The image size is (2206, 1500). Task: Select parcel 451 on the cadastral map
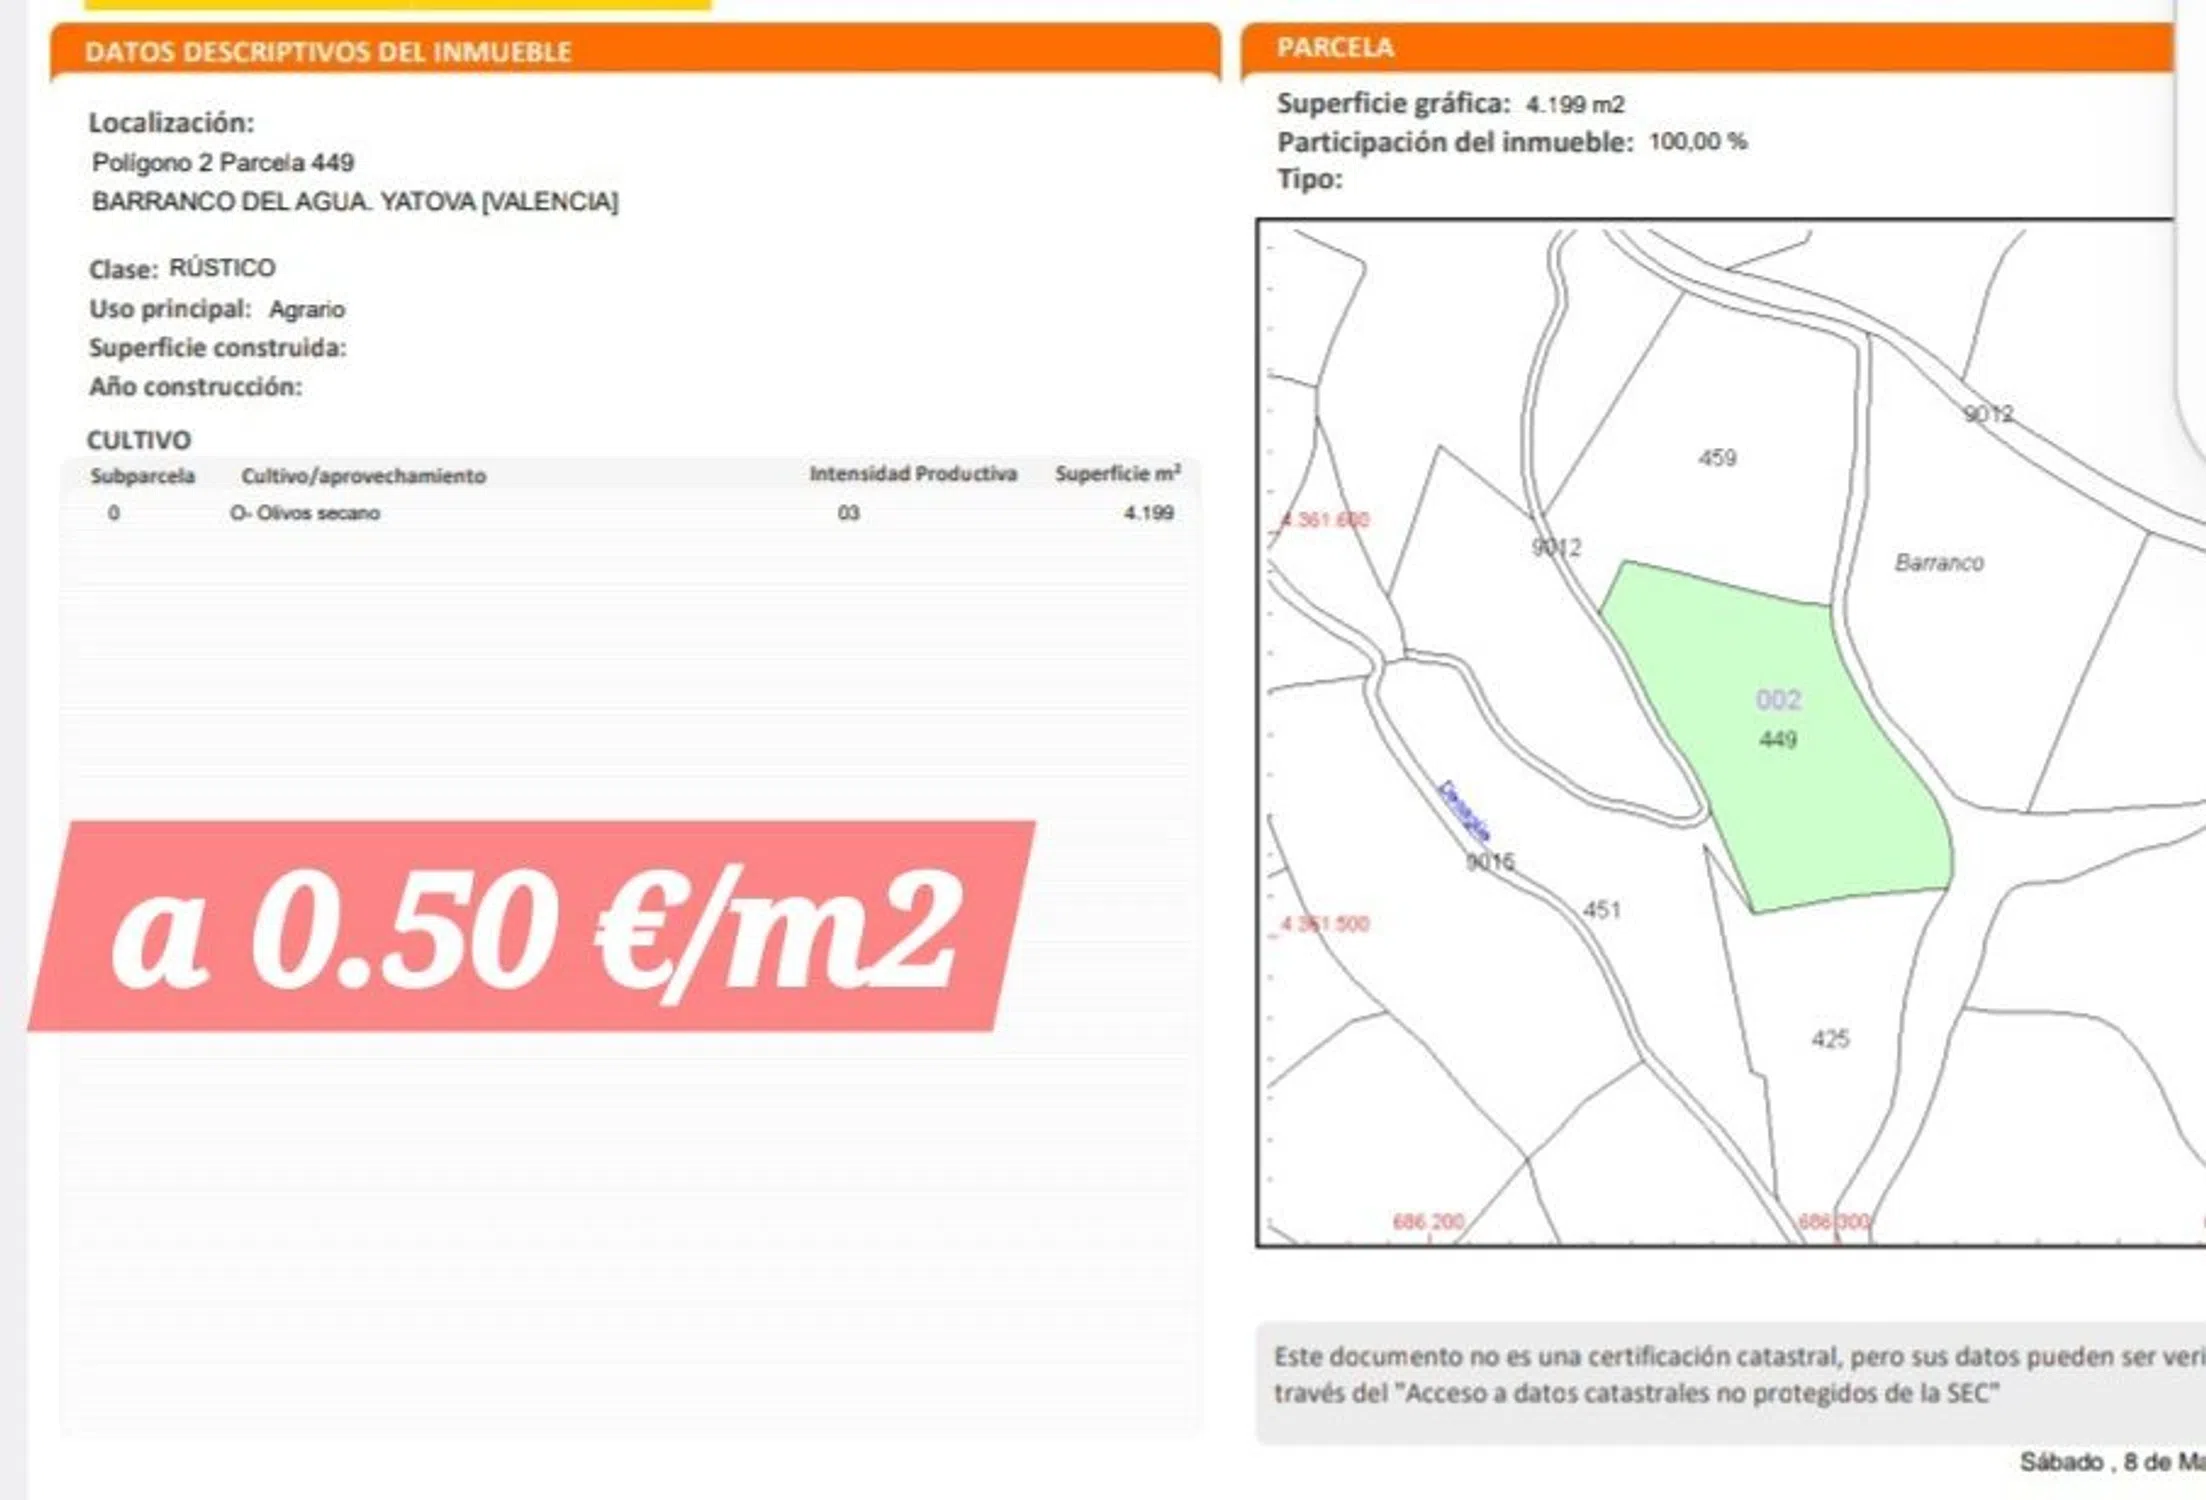(x=1601, y=910)
